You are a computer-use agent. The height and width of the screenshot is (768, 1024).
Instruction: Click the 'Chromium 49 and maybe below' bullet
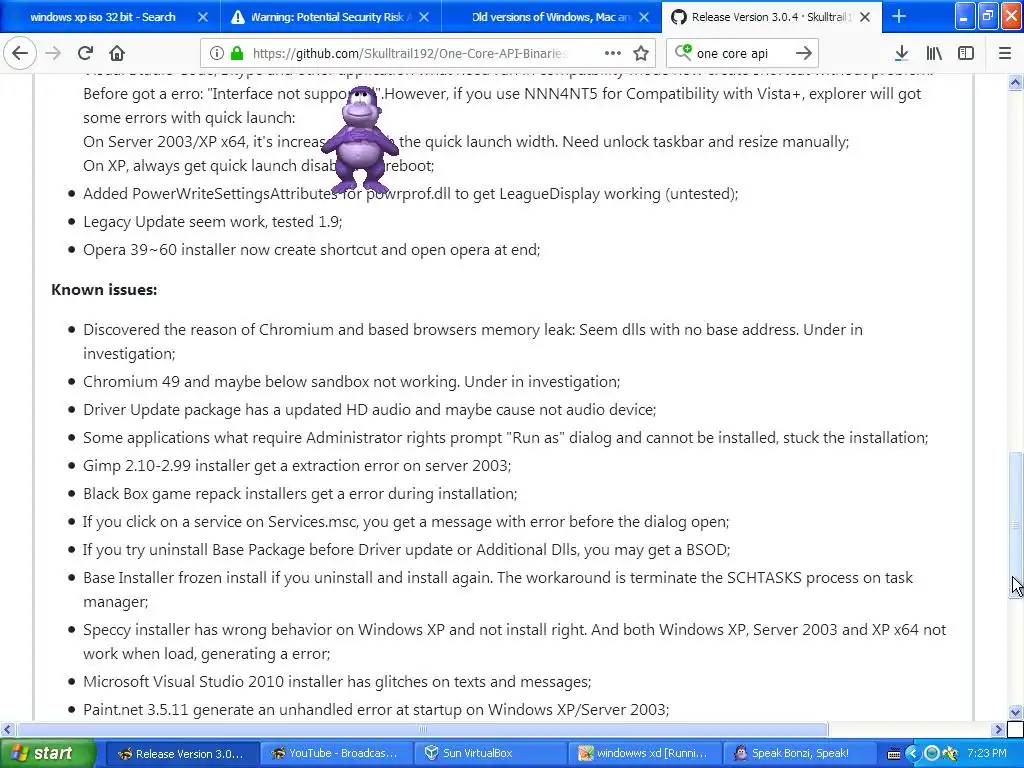click(351, 382)
